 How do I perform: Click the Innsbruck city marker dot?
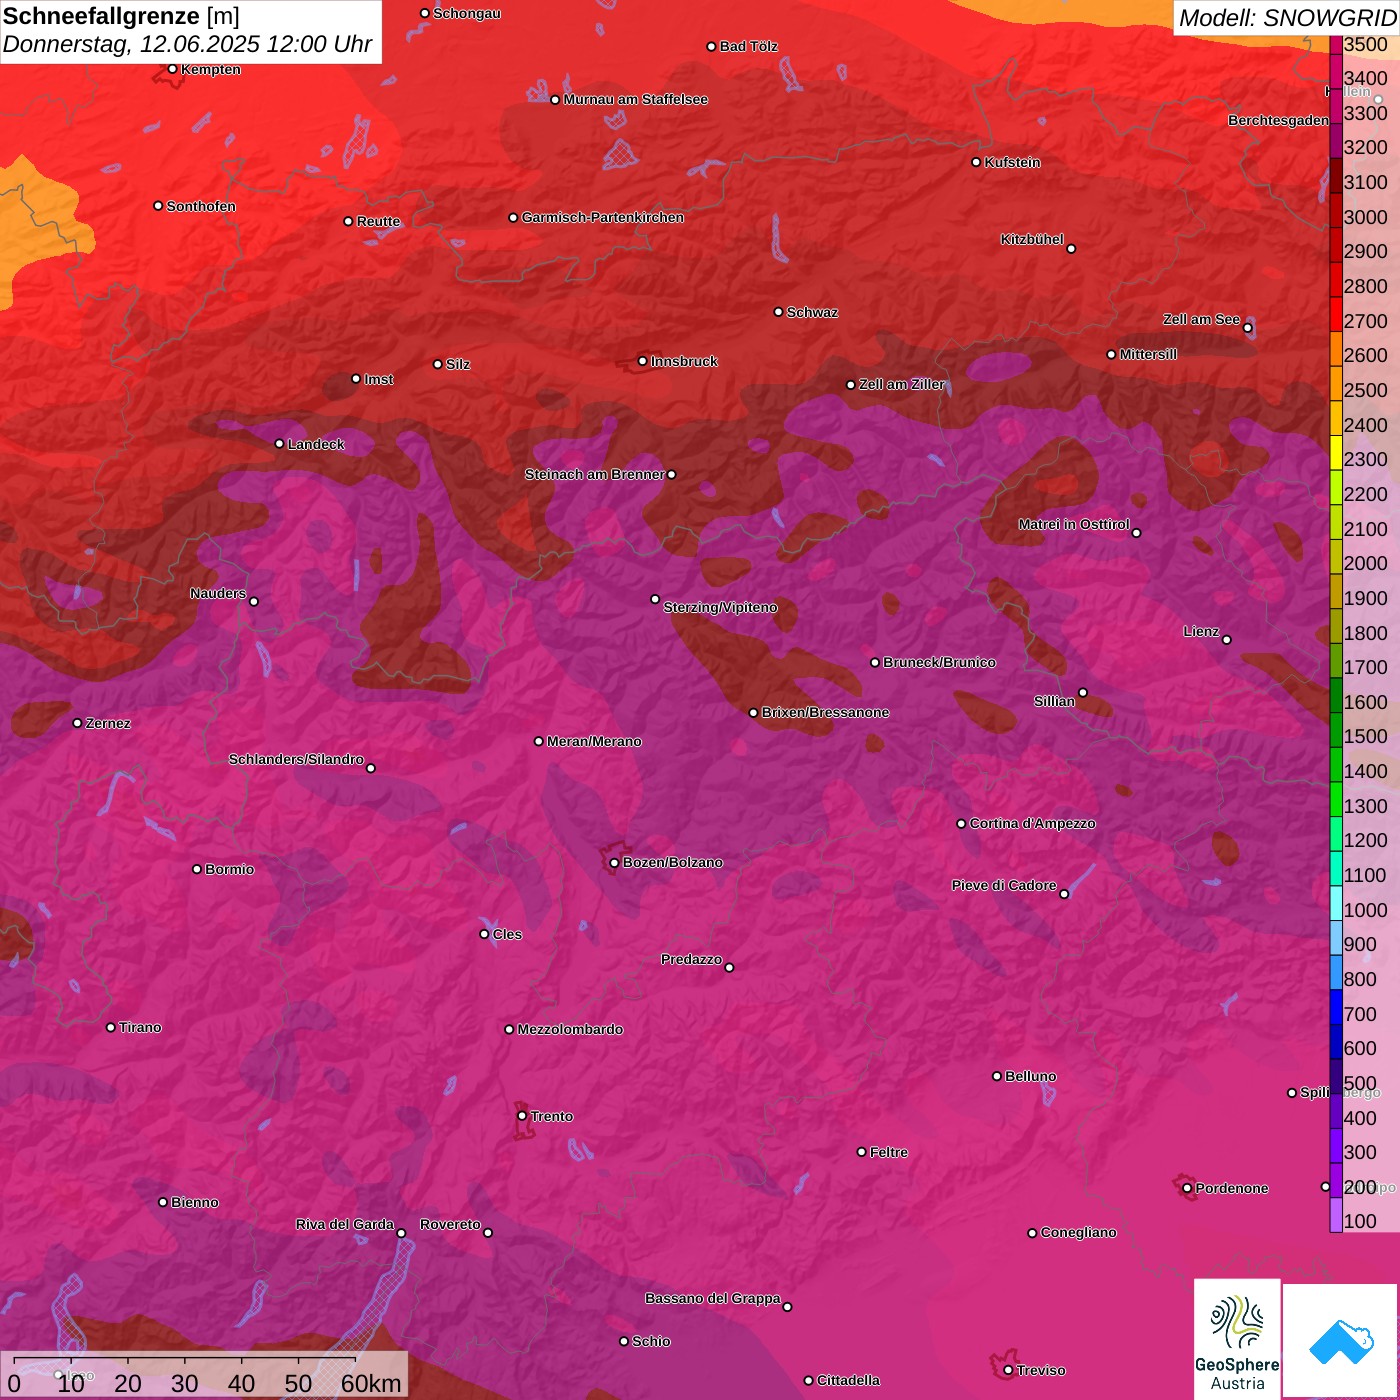(x=642, y=361)
